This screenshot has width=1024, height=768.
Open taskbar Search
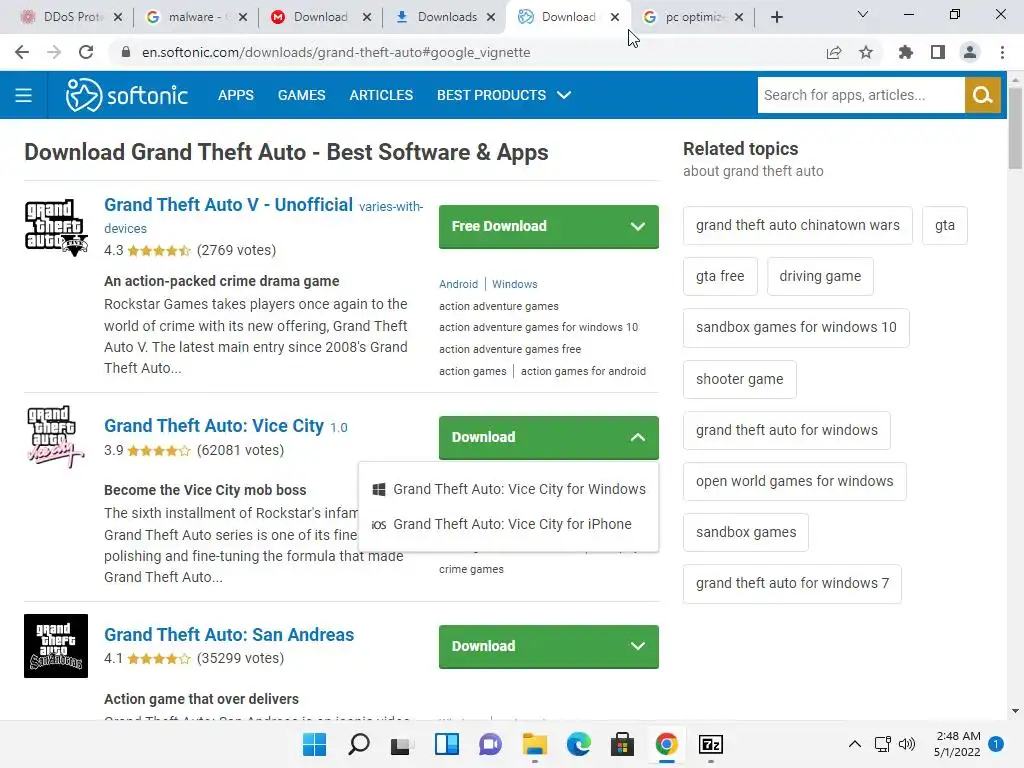359,744
